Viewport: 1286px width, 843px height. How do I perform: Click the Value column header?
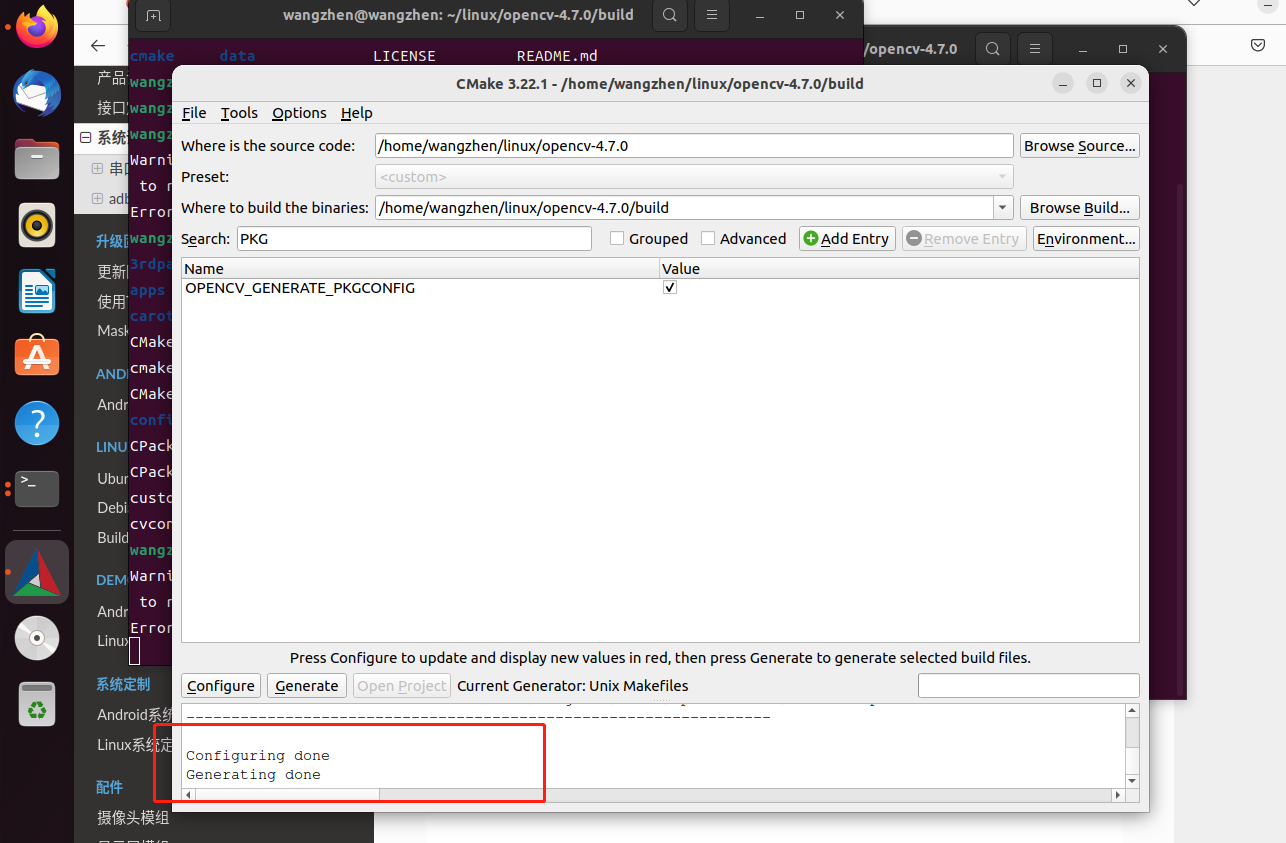coord(899,268)
